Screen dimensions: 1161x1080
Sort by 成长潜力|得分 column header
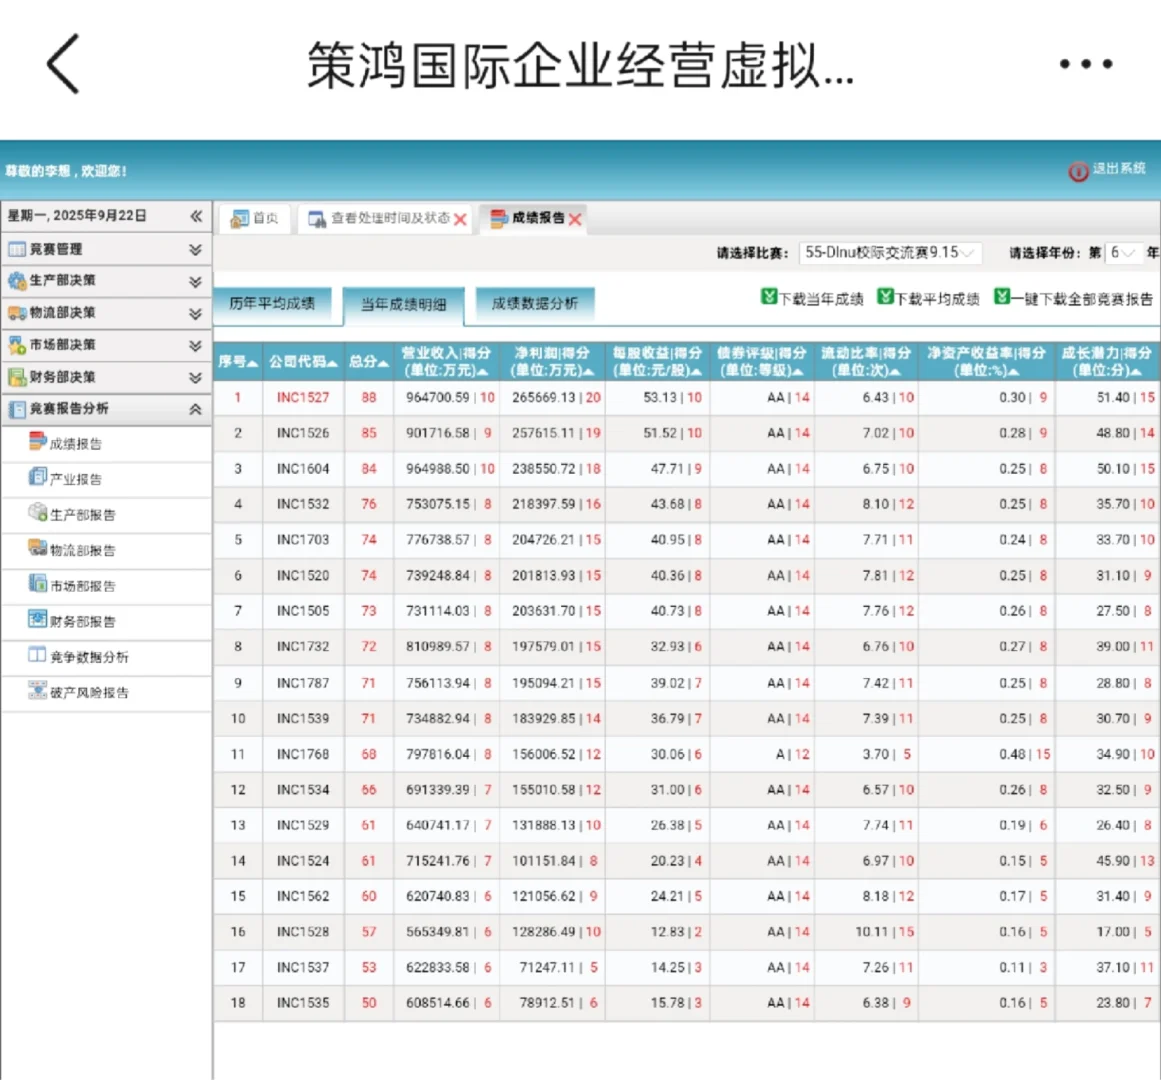point(1108,362)
